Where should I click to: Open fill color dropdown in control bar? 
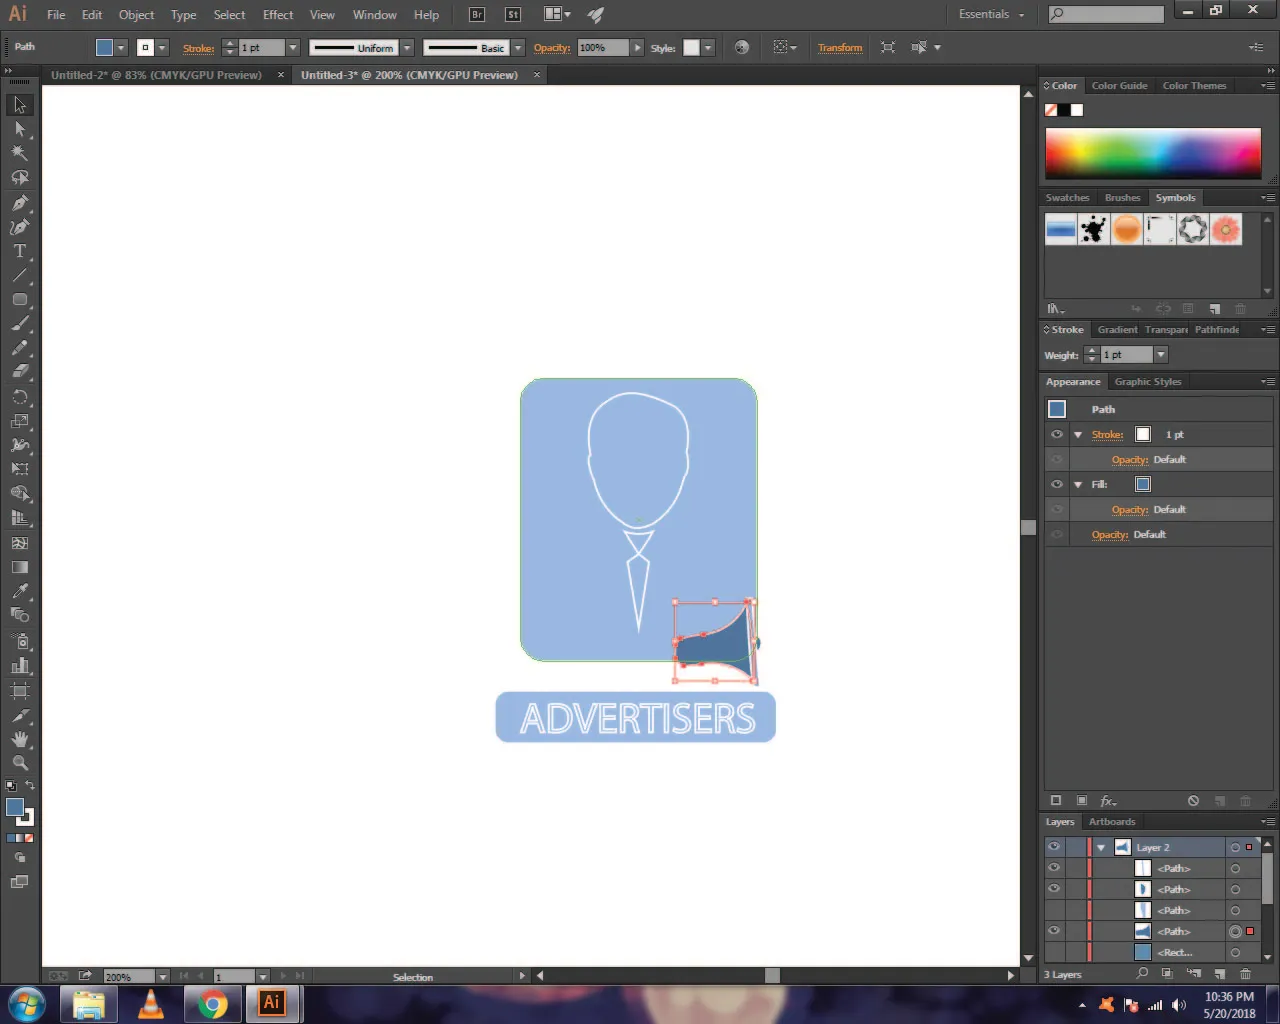(121, 48)
